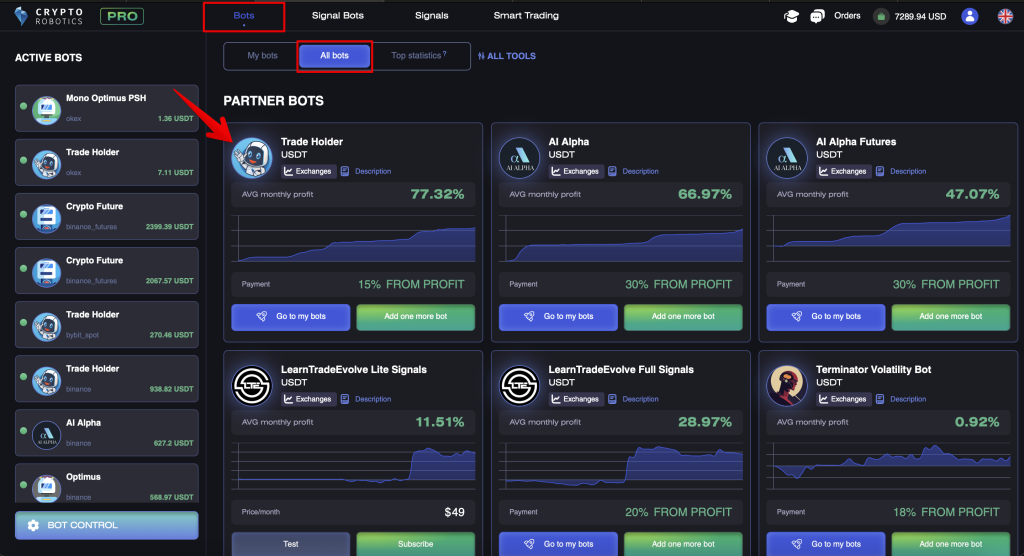Click Add one more bot on Terminator Volatility Bot
The height and width of the screenshot is (556, 1024).
[951, 544]
